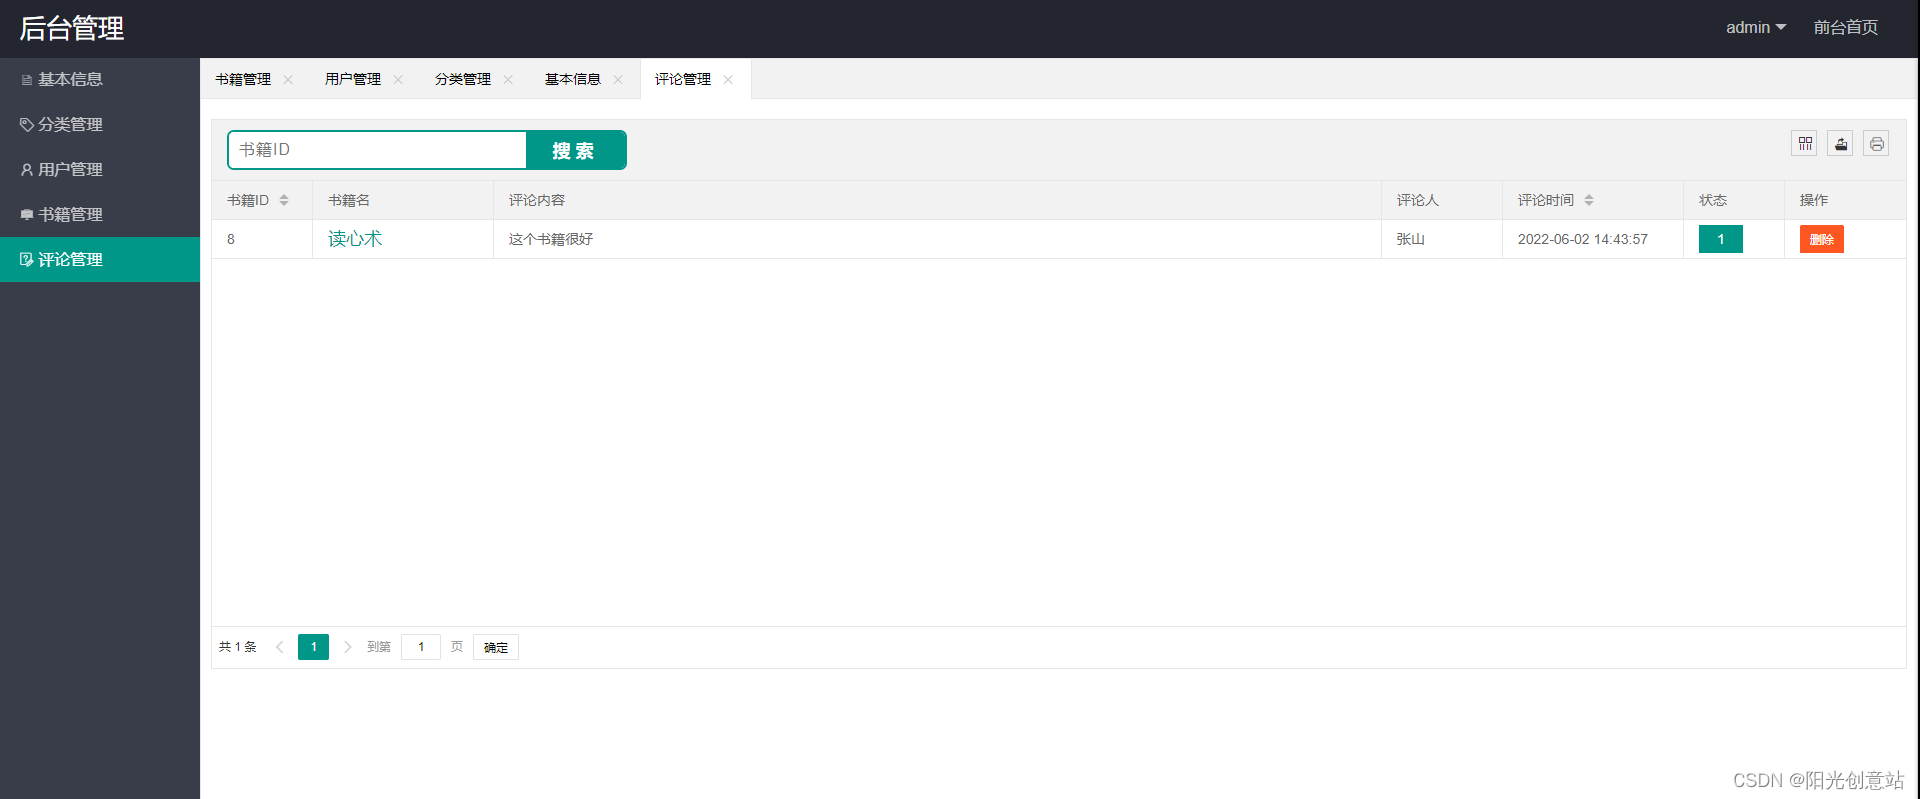
Task: Click the 共 1 条 total count
Action: 238,647
